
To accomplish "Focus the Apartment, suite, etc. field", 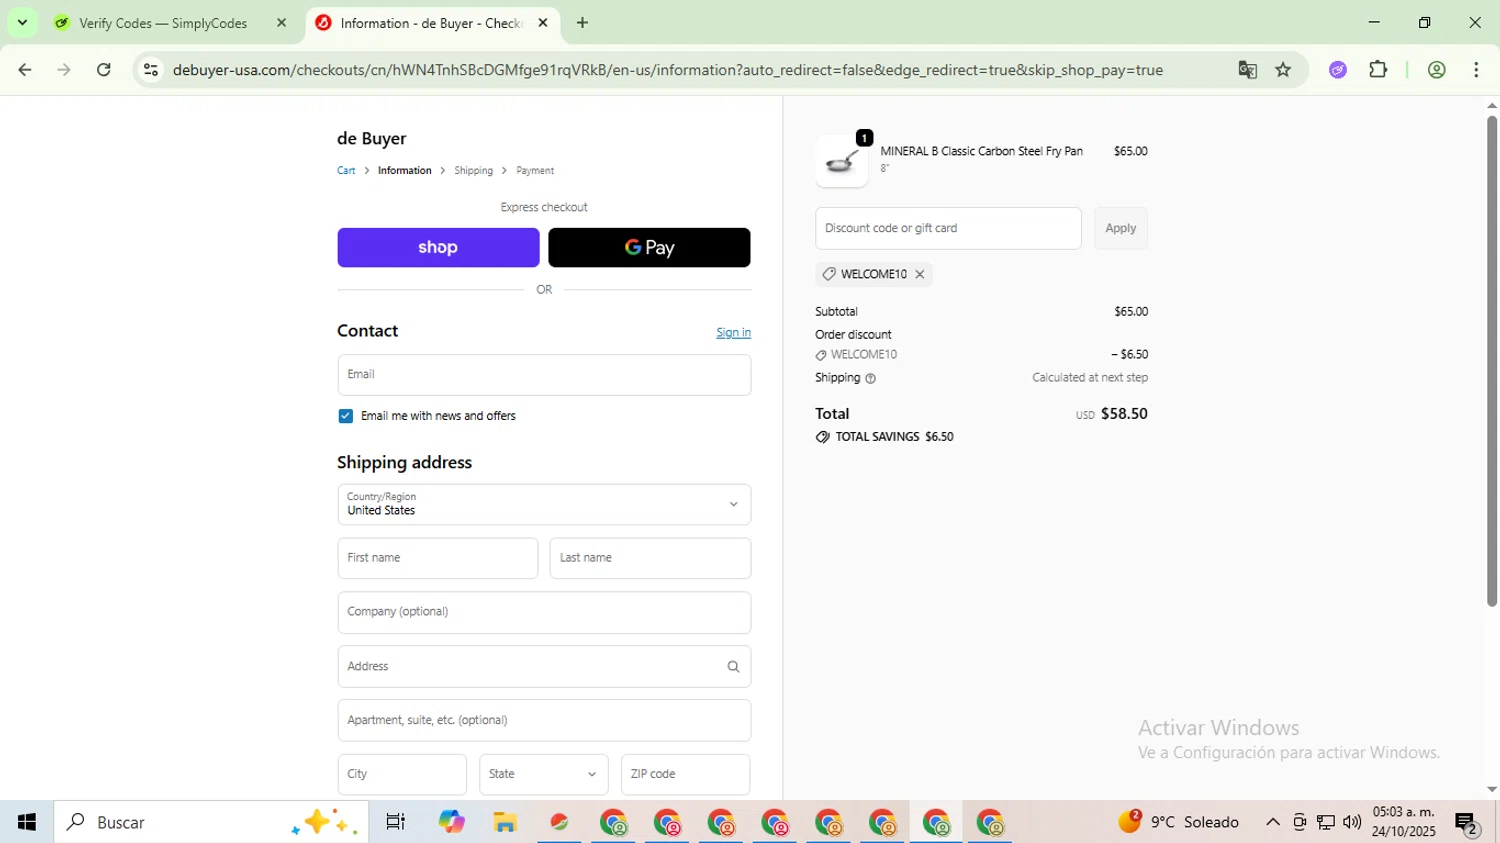I will tap(544, 721).
